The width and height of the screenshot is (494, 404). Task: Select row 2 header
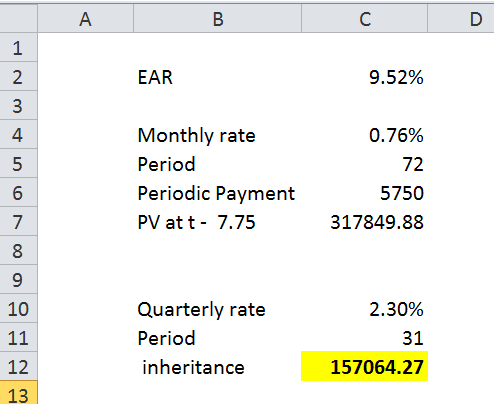(x=18, y=77)
